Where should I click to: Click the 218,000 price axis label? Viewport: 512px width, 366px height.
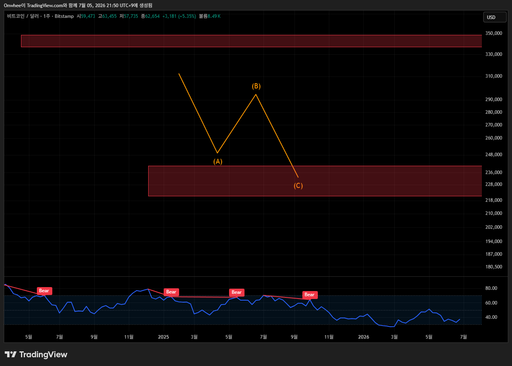(494, 200)
